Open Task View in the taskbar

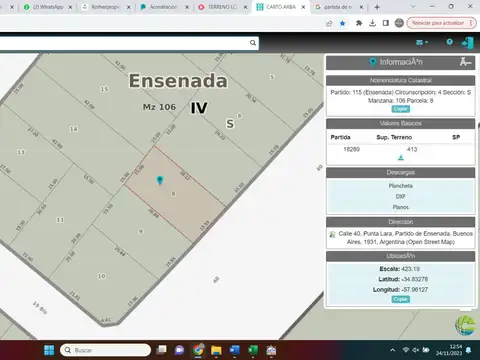[162, 350]
